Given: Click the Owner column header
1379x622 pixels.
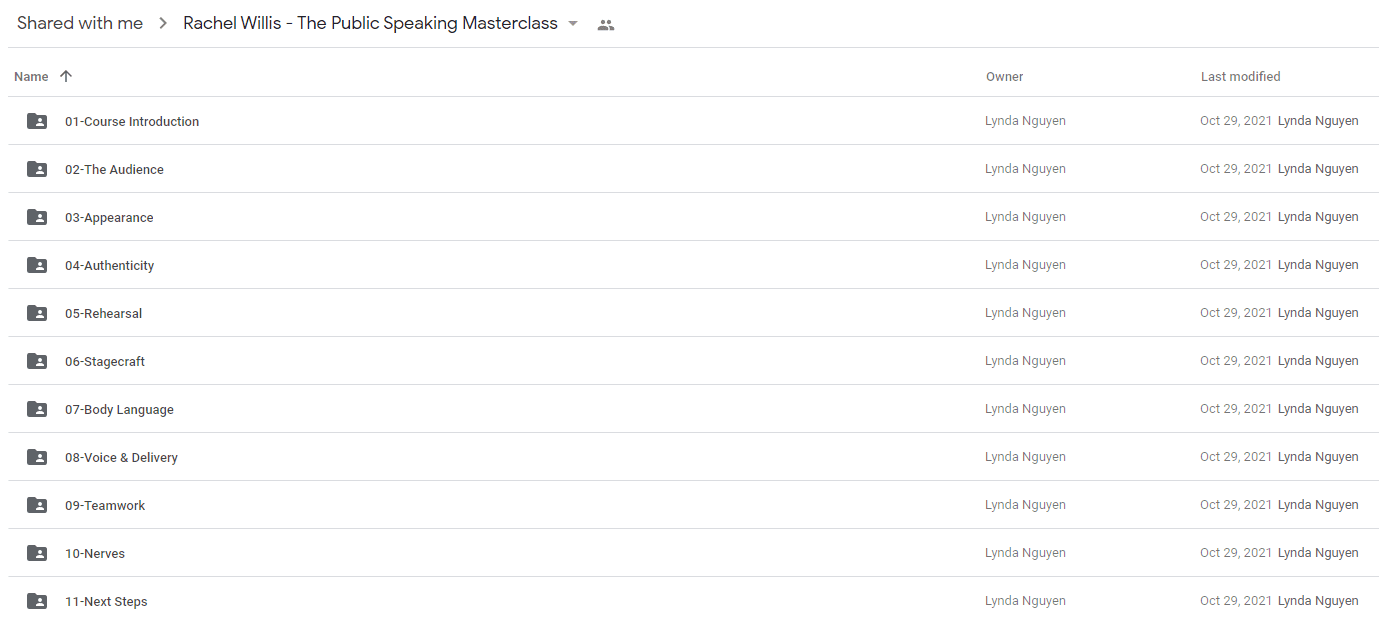Looking at the screenshot, I should click(1005, 76).
